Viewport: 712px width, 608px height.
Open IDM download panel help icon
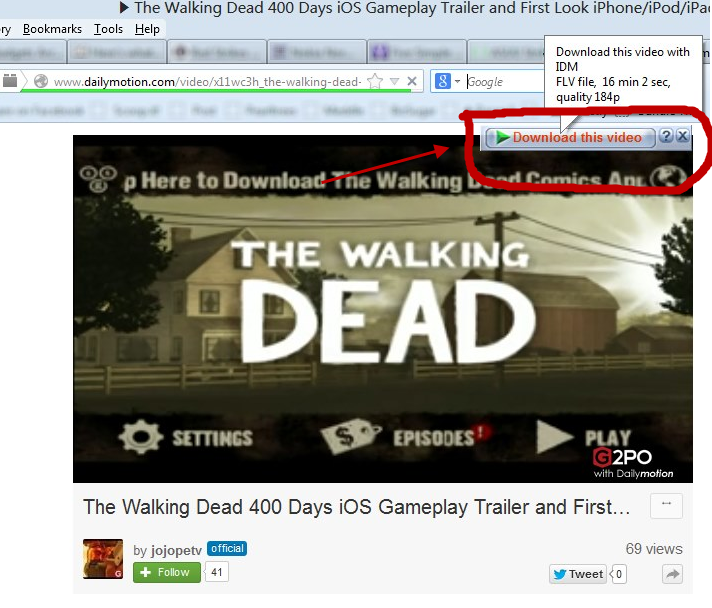click(x=666, y=135)
